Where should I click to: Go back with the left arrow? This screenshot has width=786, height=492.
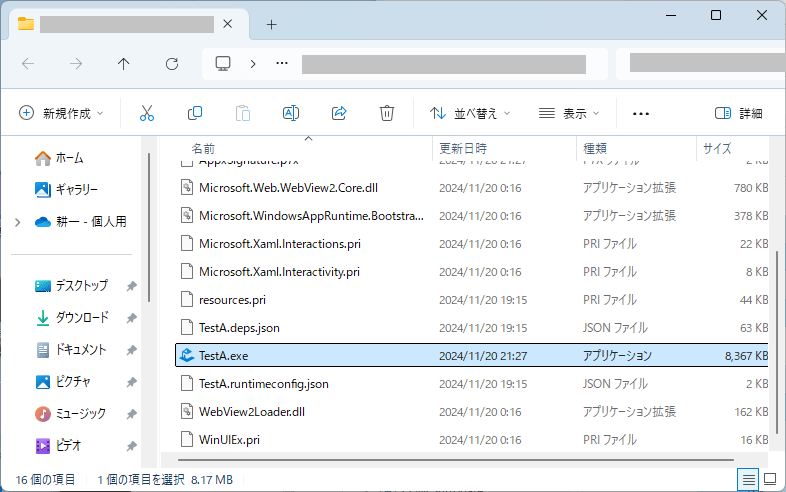[28, 64]
